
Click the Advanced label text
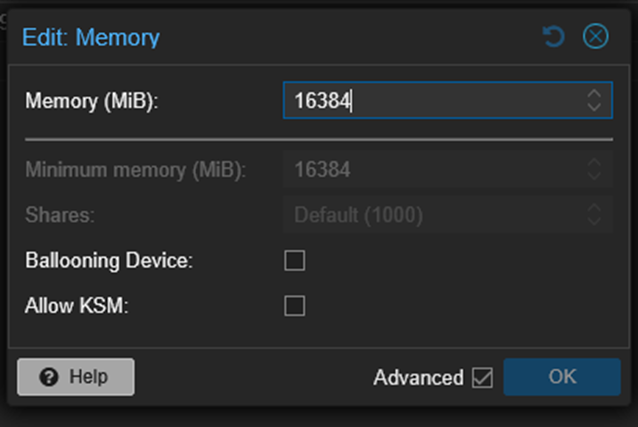(x=418, y=378)
